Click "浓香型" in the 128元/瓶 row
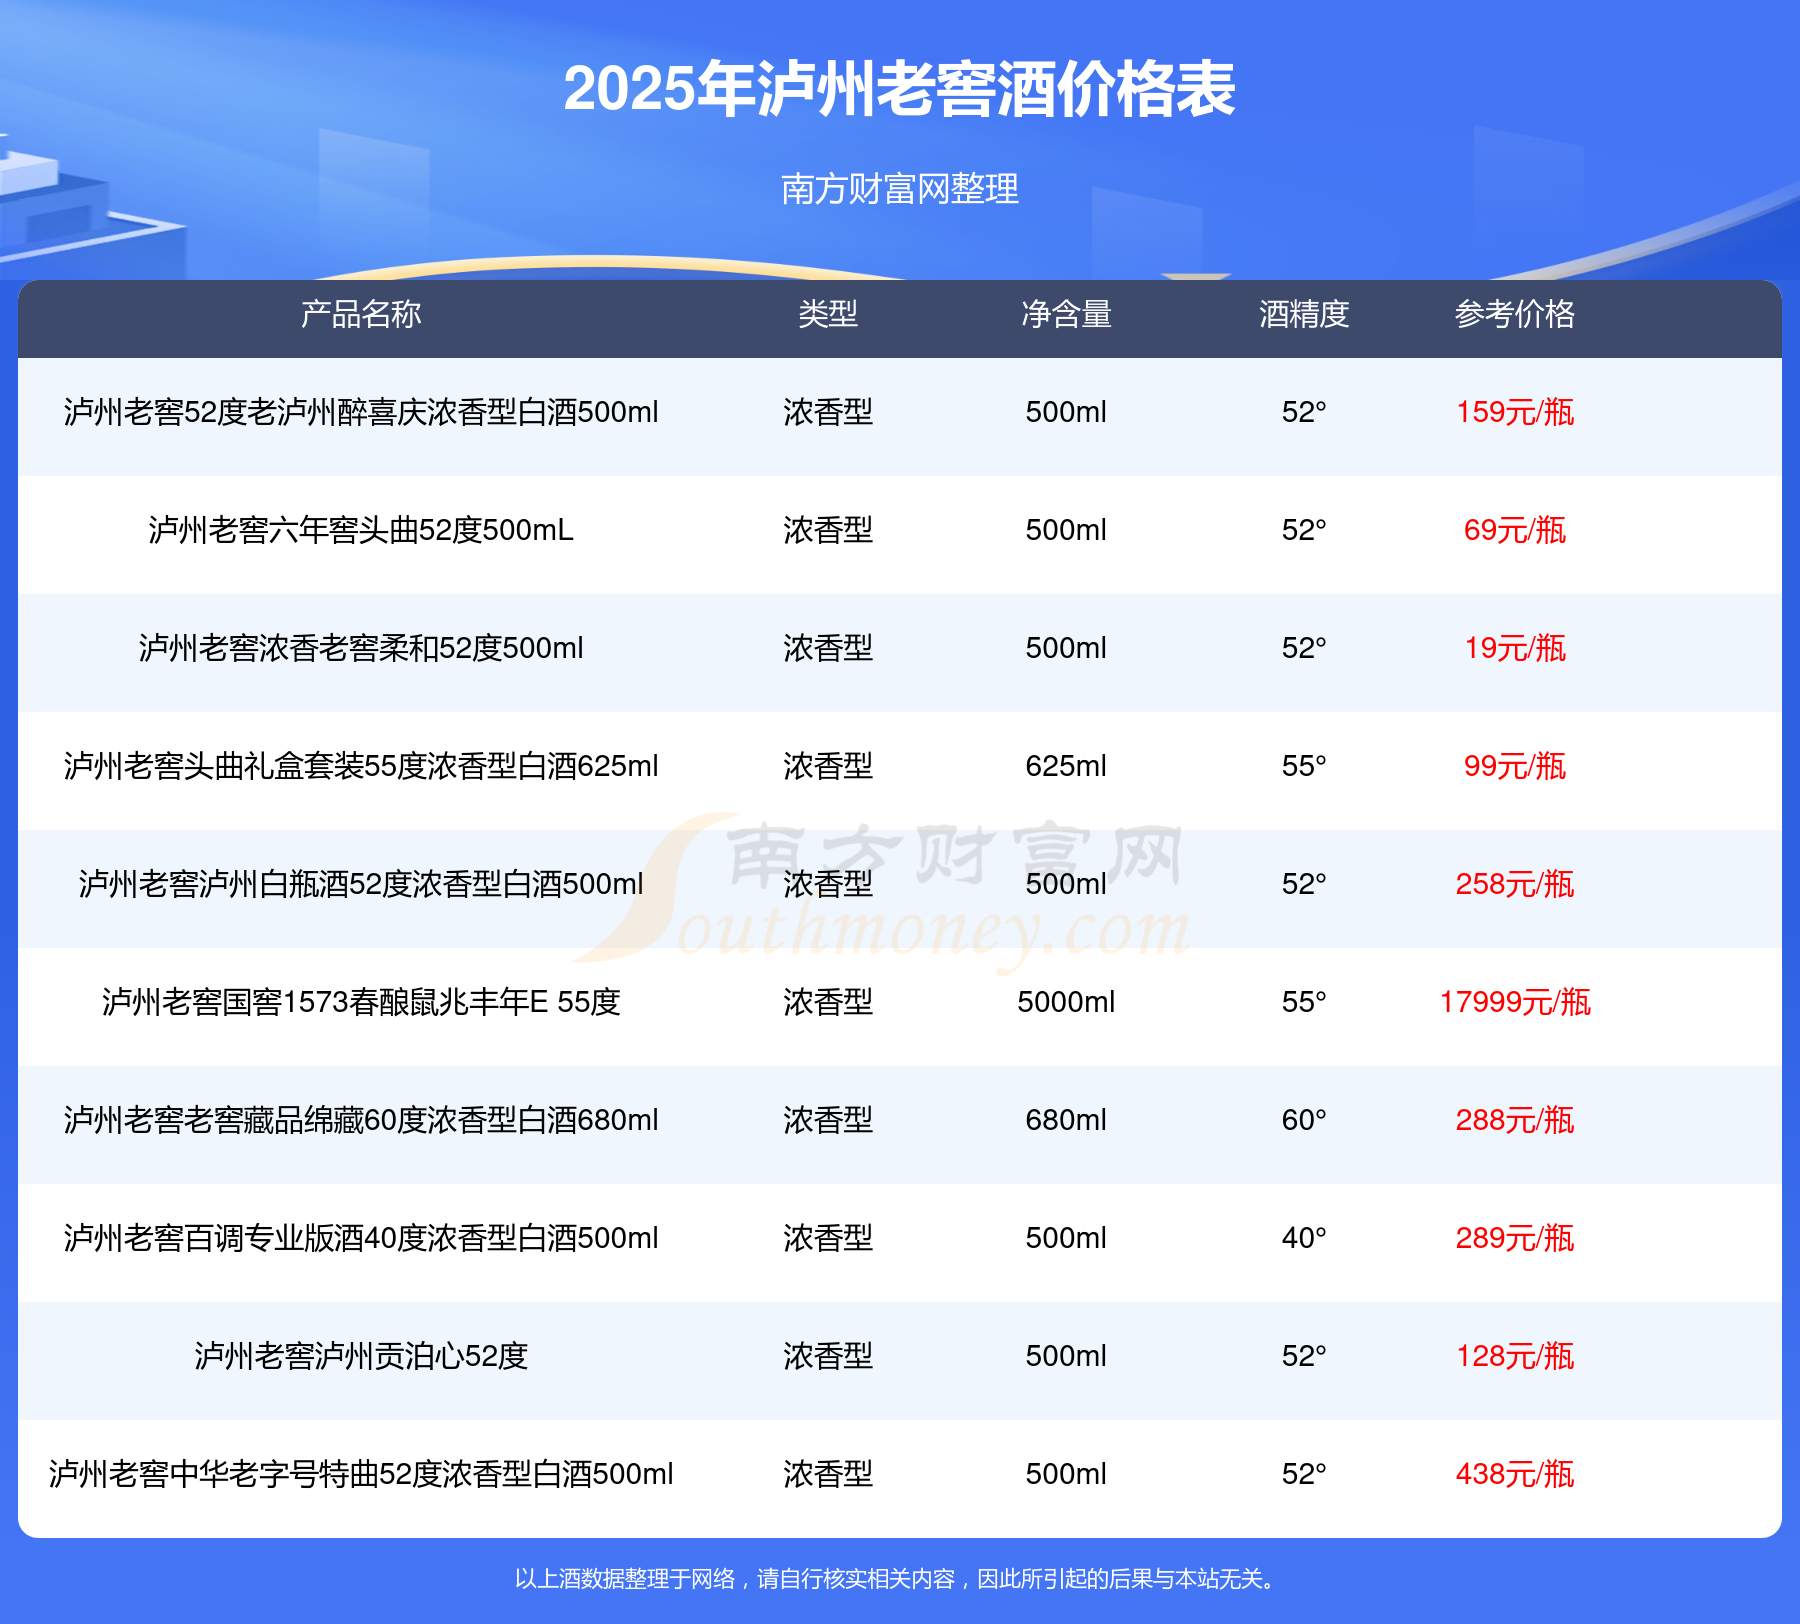This screenshot has height=1624, width=1800. (828, 1356)
